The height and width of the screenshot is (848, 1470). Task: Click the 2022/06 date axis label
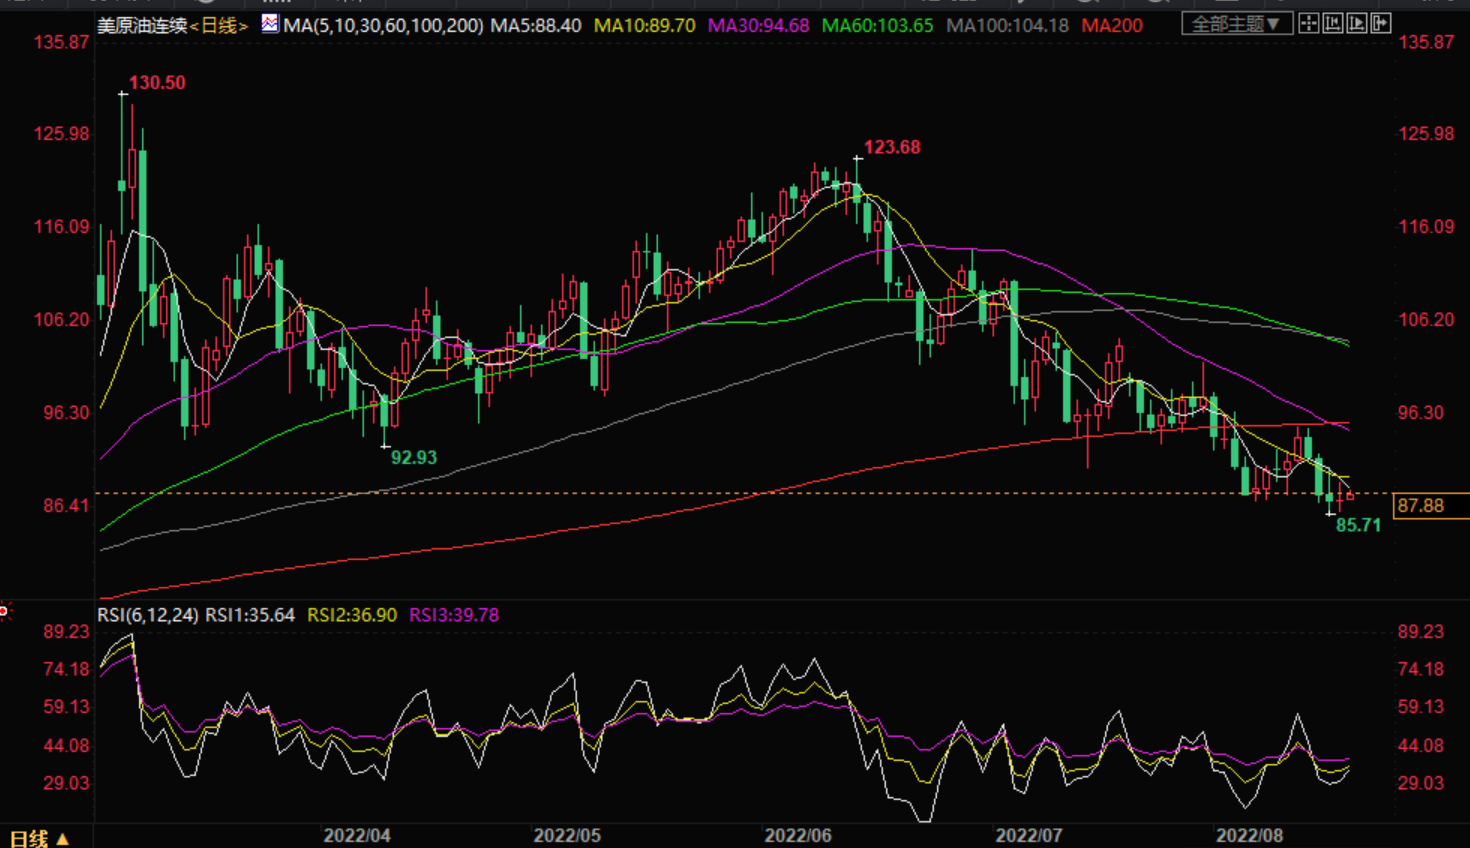tap(798, 835)
